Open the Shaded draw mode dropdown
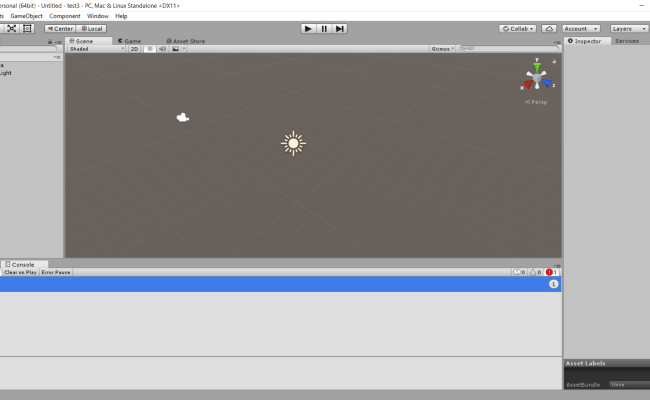 click(97, 49)
